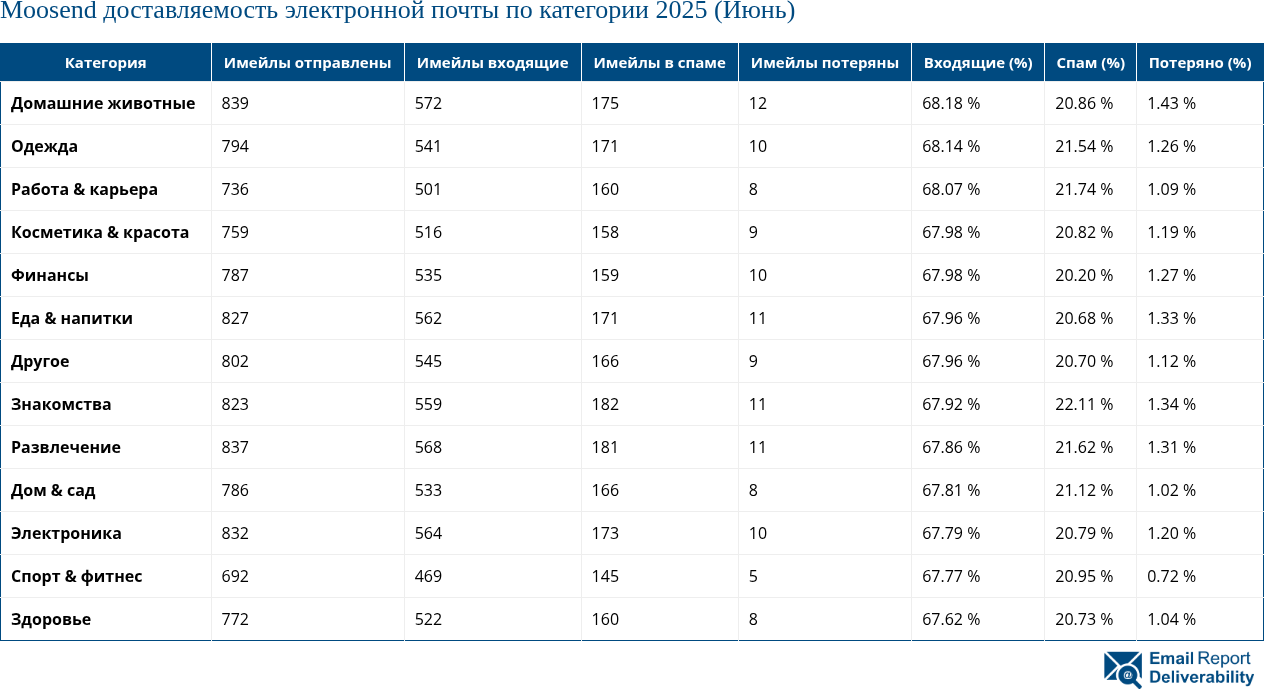Screen dimensions: 1264x689
Task: Sort by Имейлы отправлены column header
Action: pos(308,62)
